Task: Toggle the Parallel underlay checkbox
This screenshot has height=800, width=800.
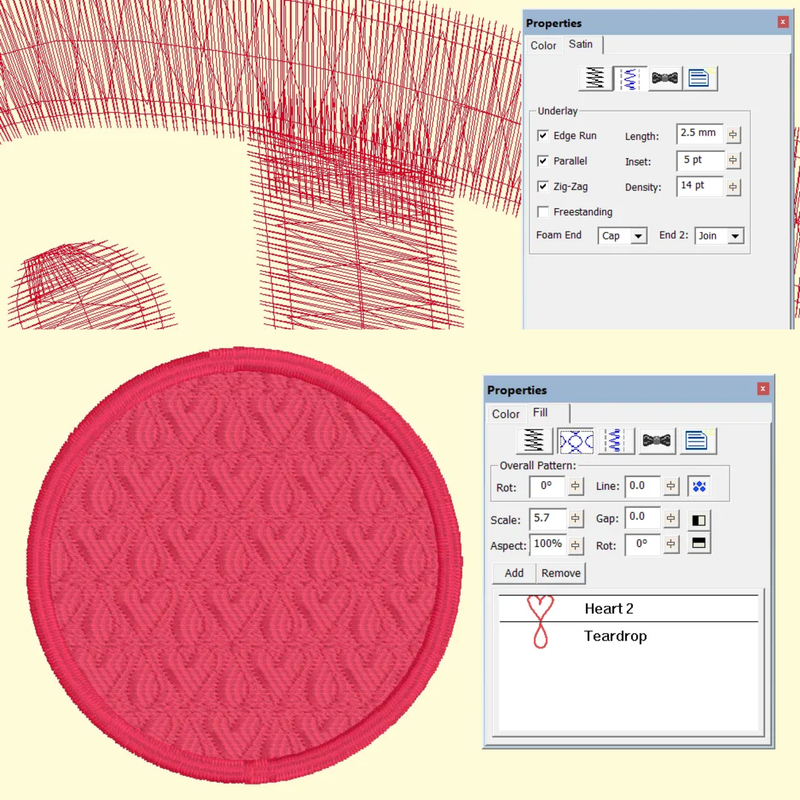Action: (543, 161)
